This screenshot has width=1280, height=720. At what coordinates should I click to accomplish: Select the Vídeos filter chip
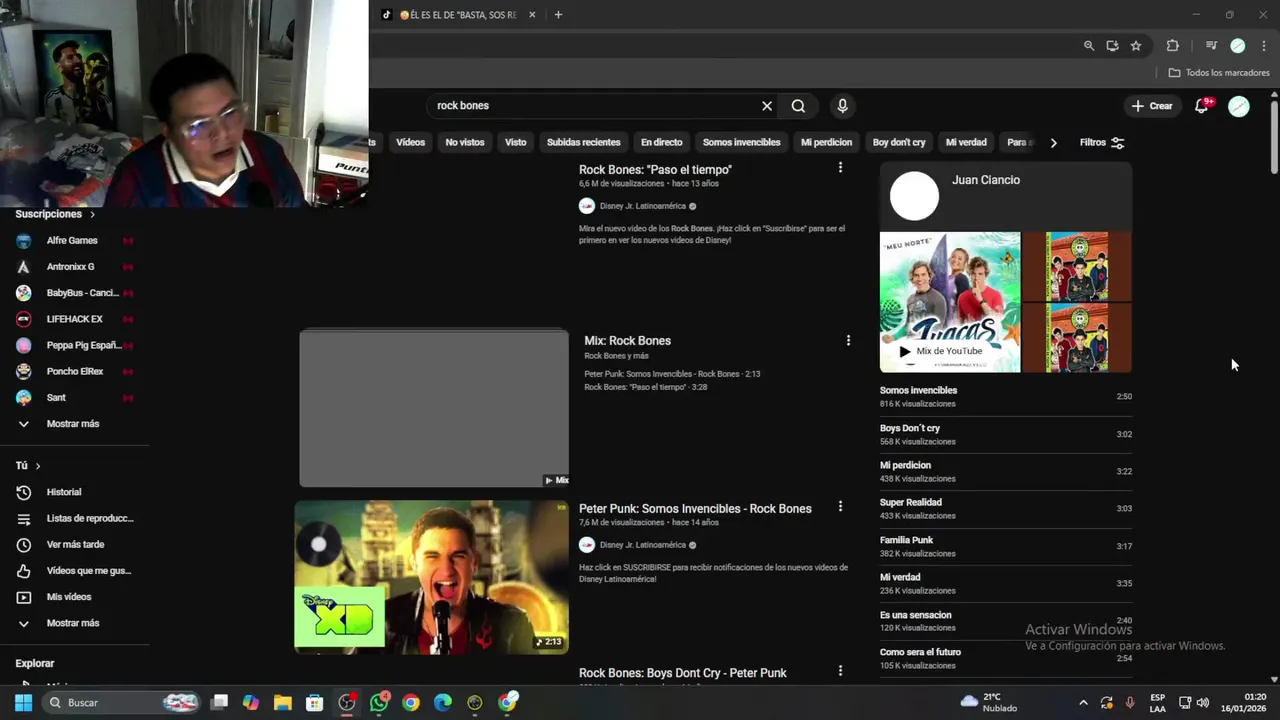tap(410, 142)
